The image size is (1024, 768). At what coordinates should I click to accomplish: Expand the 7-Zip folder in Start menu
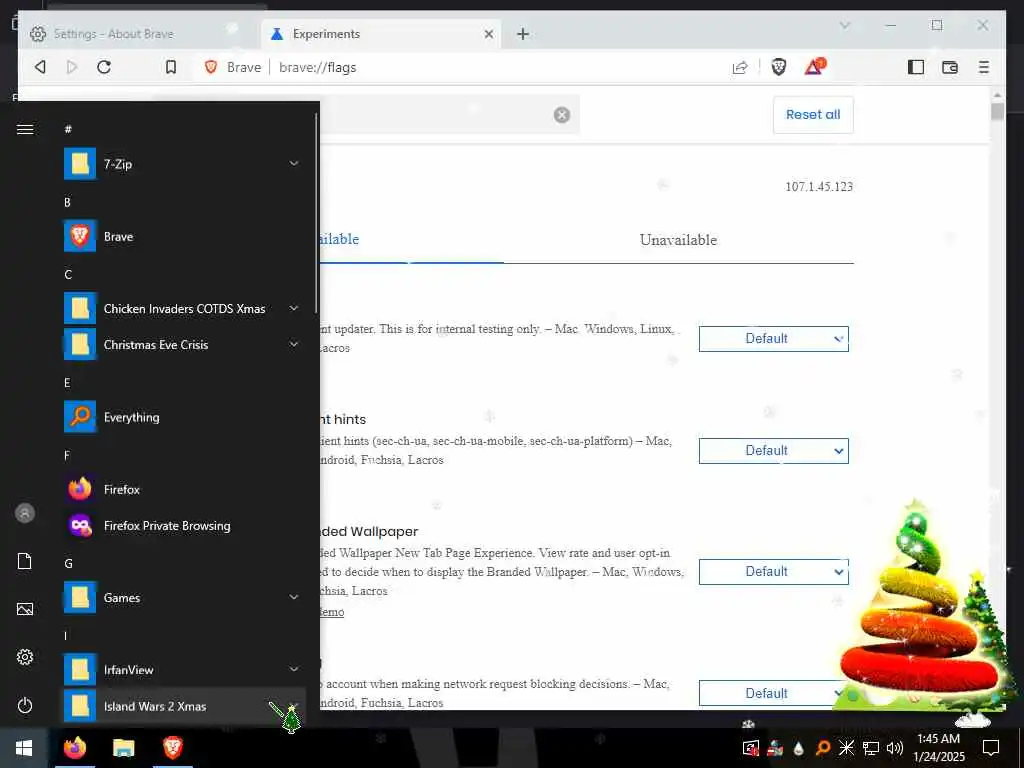pyautogui.click(x=183, y=164)
